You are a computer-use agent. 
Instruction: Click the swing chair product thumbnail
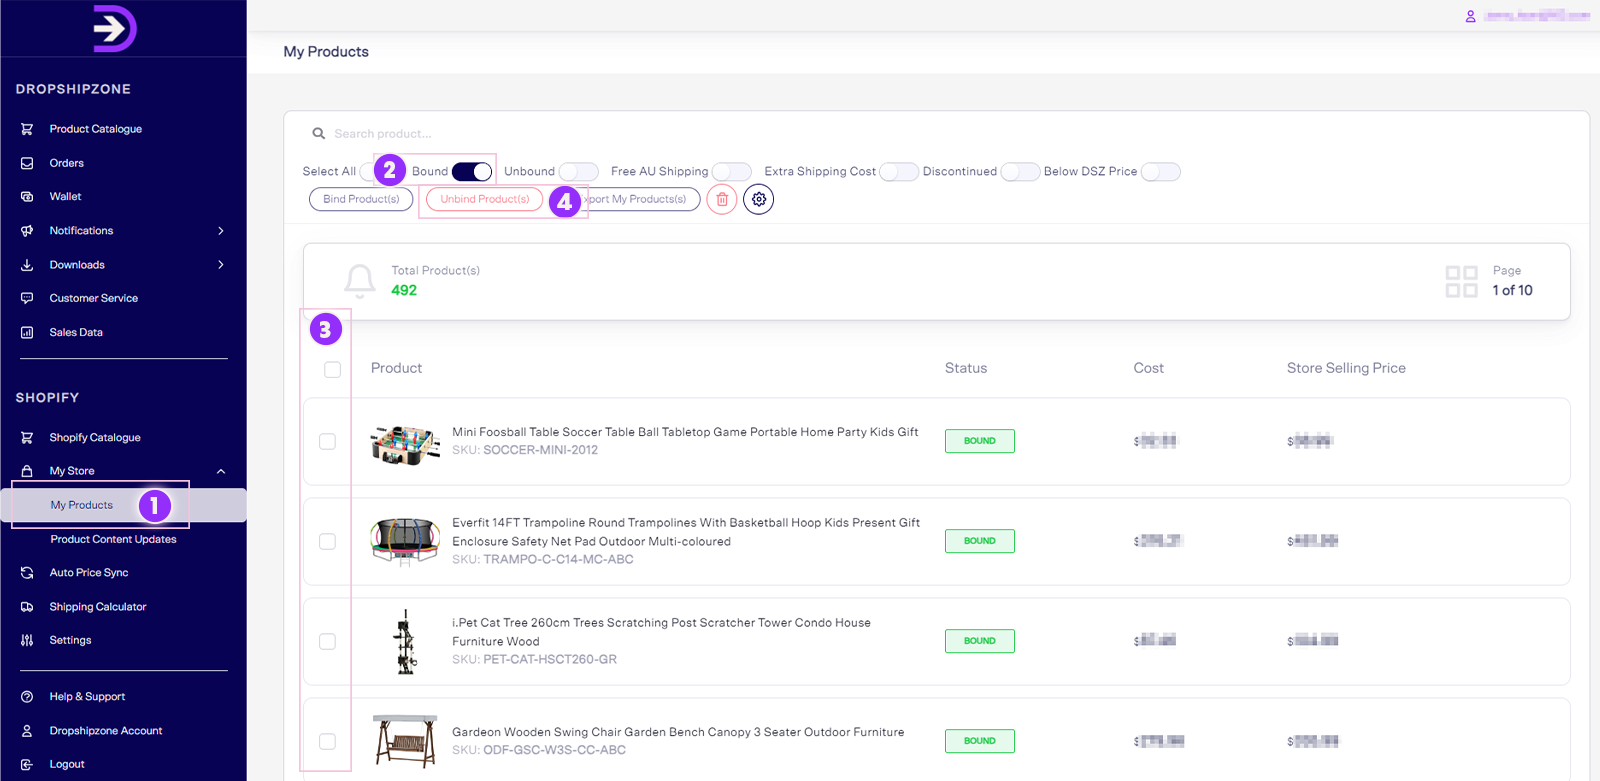click(405, 741)
